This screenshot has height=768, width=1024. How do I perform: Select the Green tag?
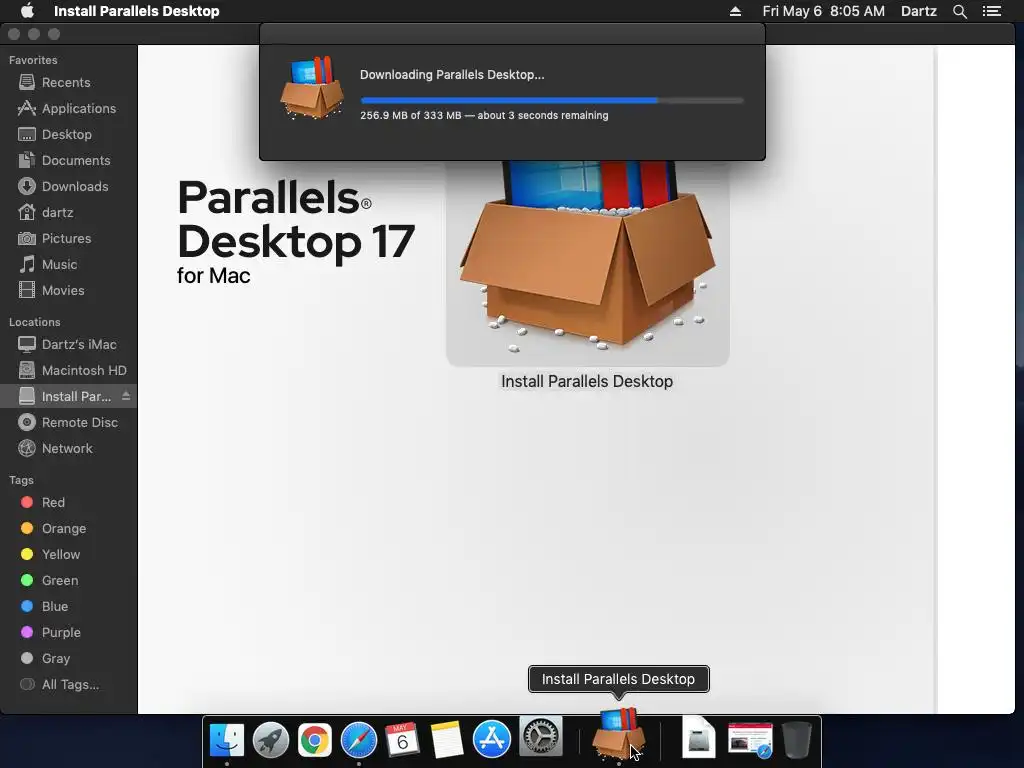pyautogui.click(x=69, y=581)
